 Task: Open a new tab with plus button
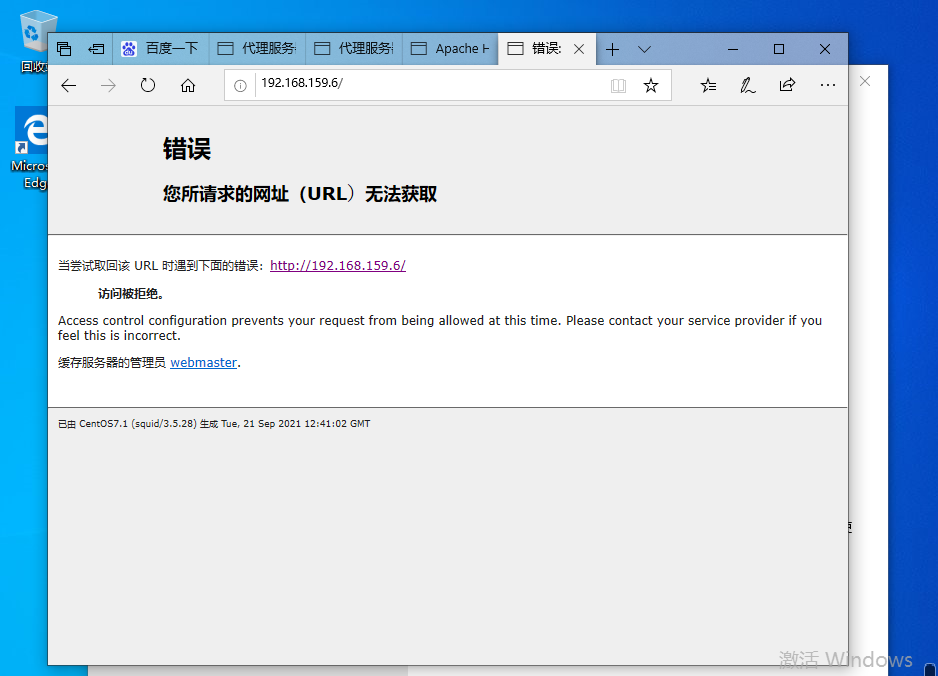[x=612, y=49]
